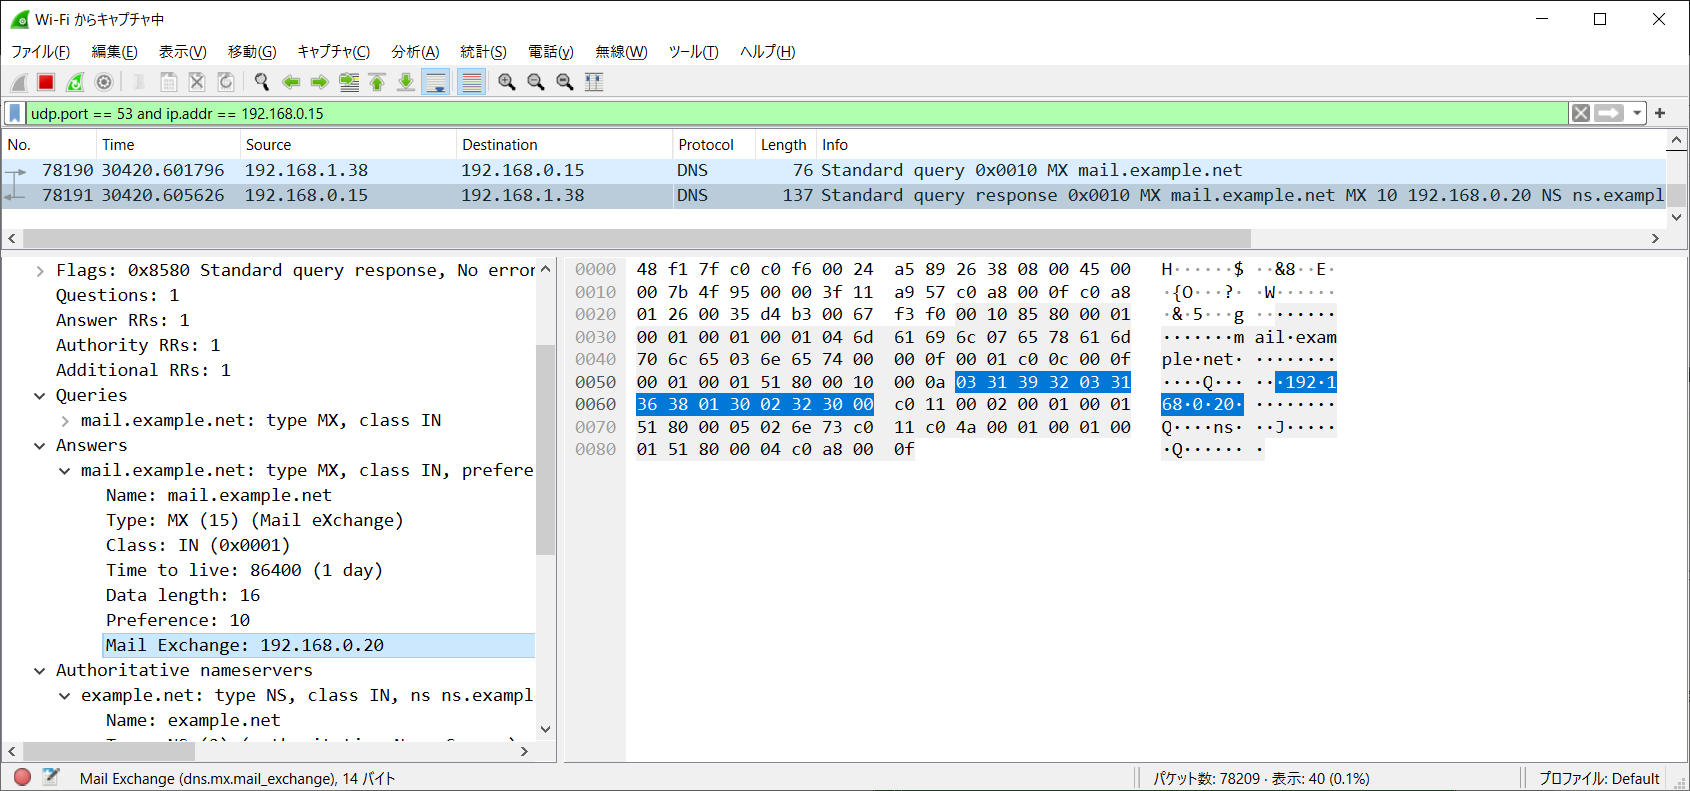The height and width of the screenshot is (791, 1690).
Task: Sort by Protocol column header
Action: click(x=713, y=145)
